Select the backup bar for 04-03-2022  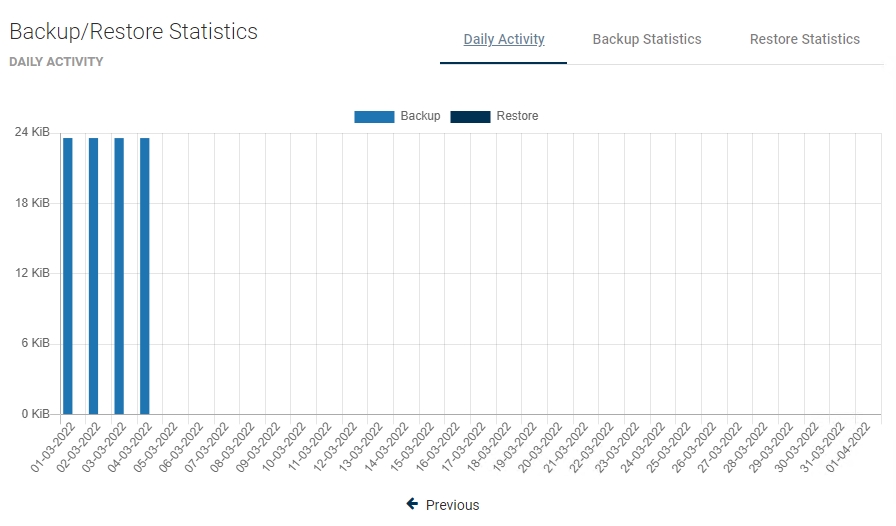145,275
